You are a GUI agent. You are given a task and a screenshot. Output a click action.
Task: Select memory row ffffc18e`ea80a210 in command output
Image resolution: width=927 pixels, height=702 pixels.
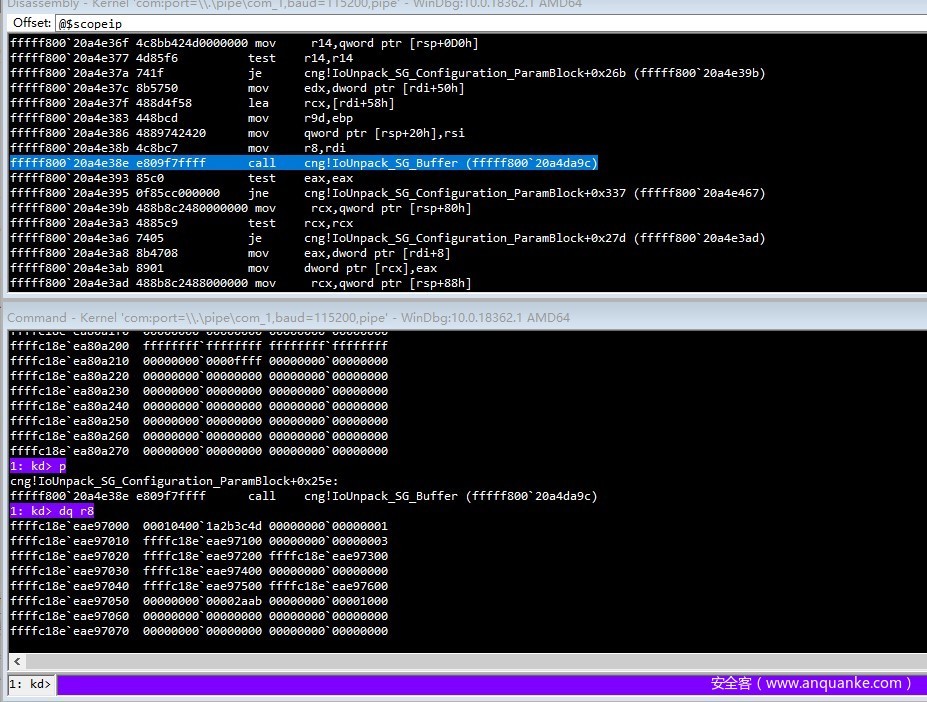(198, 361)
